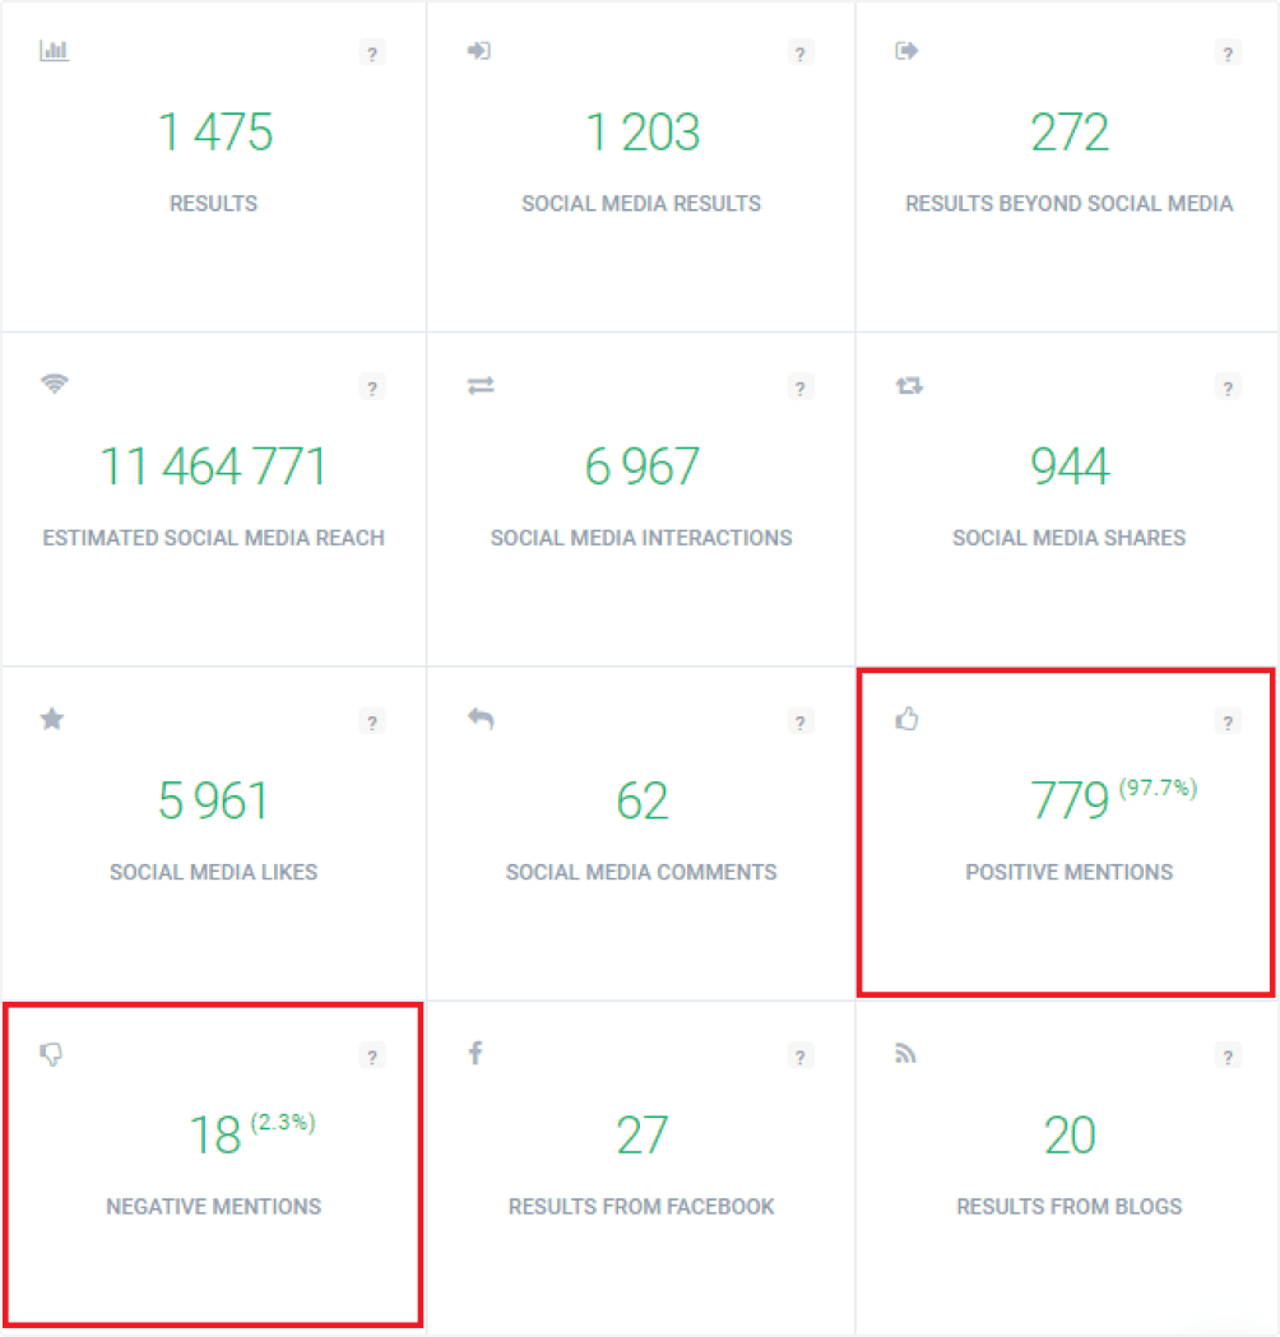The width and height of the screenshot is (1280, 1337).
Task: Click the SOCIAL MEDIA LIKES label
Action: coord(213,872)
